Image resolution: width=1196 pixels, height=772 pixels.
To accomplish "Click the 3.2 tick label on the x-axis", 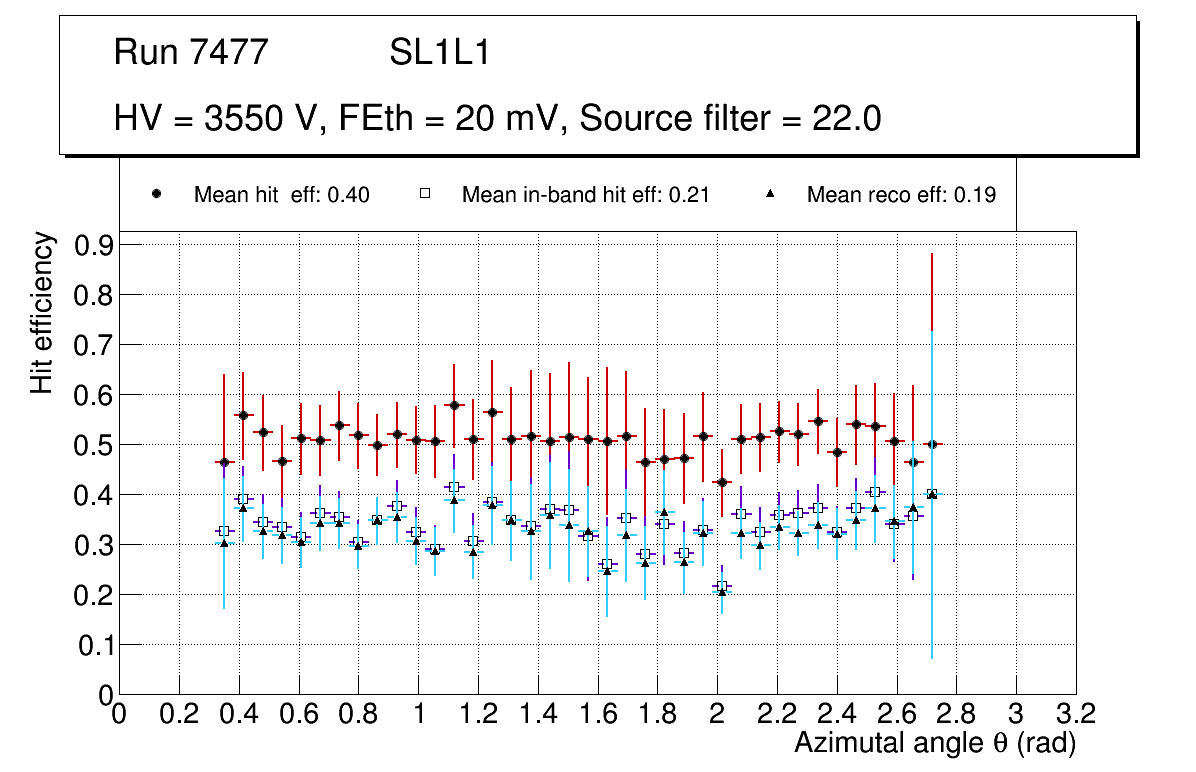I will (x=1076, y=713).
